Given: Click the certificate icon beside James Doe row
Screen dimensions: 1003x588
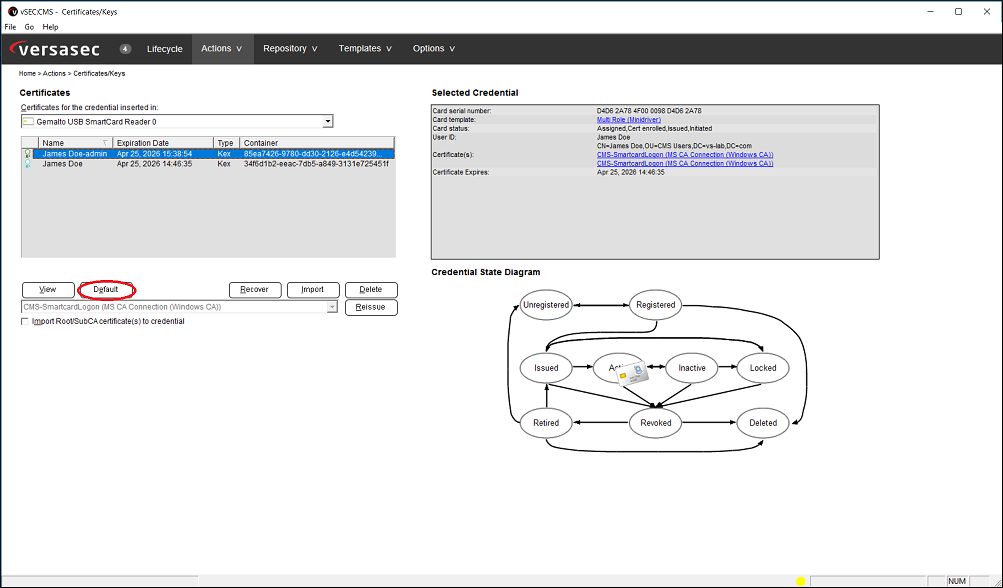Looking at the screenshot, I should 28,164.
